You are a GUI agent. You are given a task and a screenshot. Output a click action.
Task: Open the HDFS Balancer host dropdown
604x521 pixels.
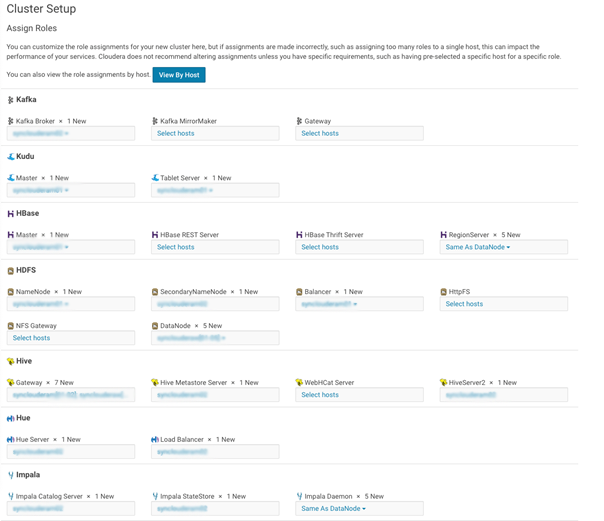click(329, 304)
